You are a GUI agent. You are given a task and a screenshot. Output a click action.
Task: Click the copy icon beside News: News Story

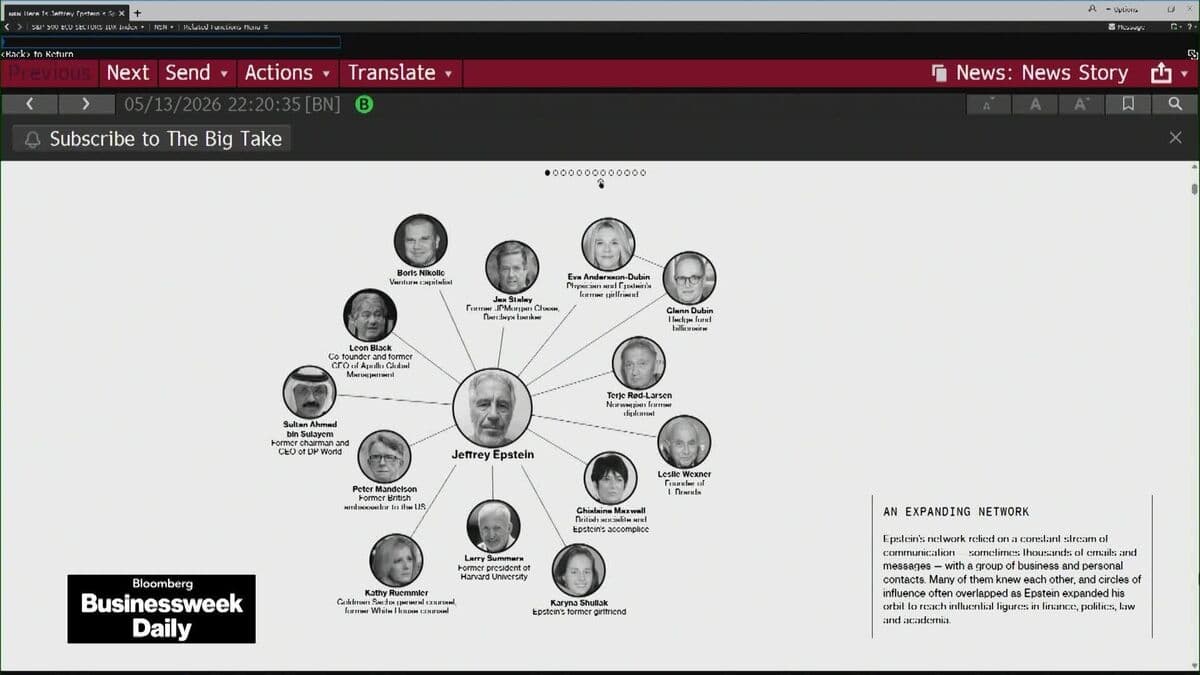tap(939, 73)
